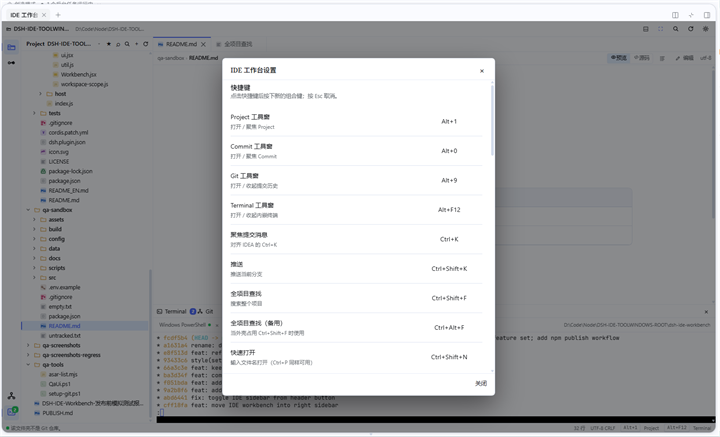This screenshot has height=437, width=720.
Task: Click the locate file icon in Project header
Action: [118, 44]
